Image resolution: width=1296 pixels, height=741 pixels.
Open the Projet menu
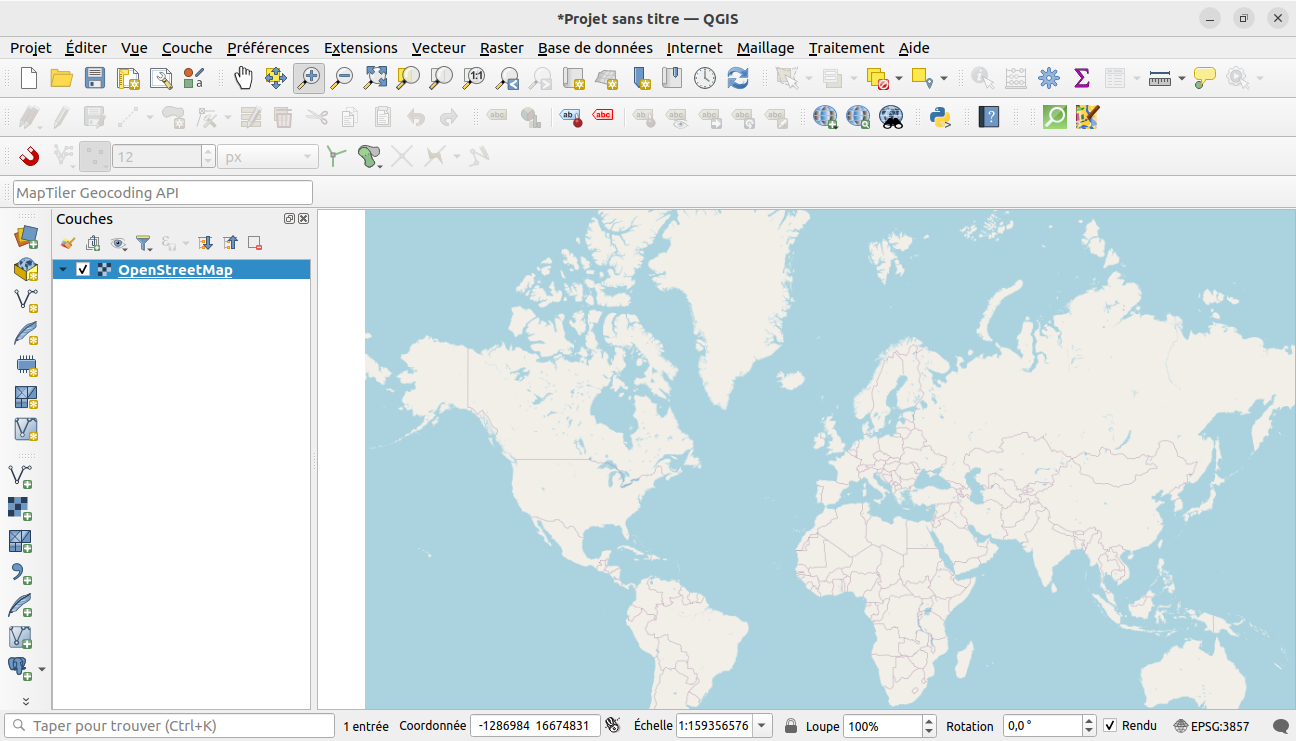coord(31,48)
